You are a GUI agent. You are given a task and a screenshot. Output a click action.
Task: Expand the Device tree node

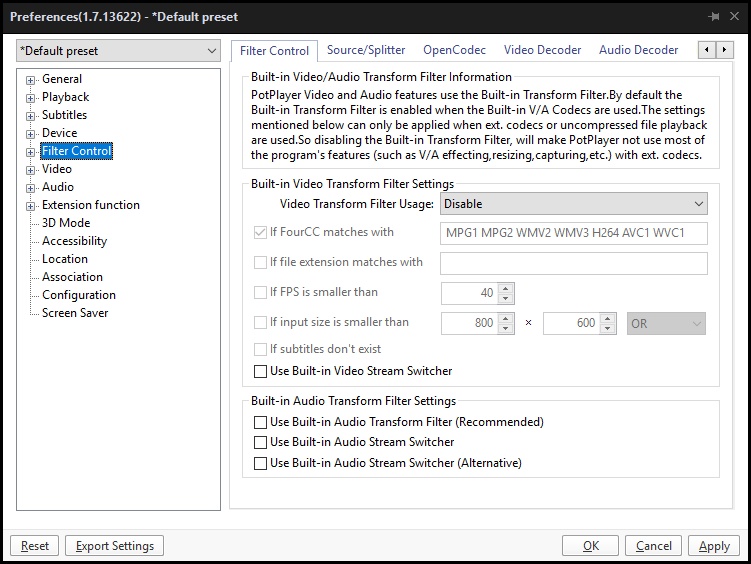coord(30,134)
